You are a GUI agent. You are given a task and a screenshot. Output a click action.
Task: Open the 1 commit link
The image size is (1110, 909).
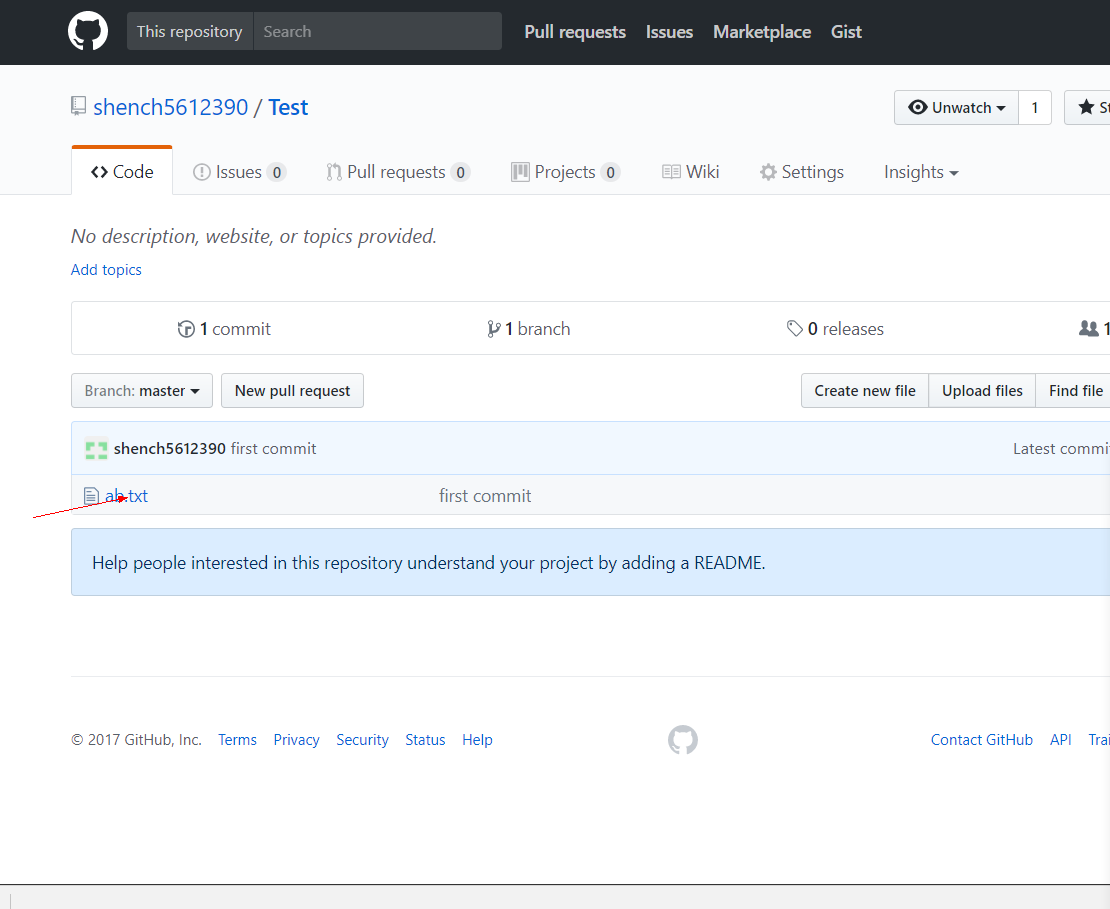(224, 329)
